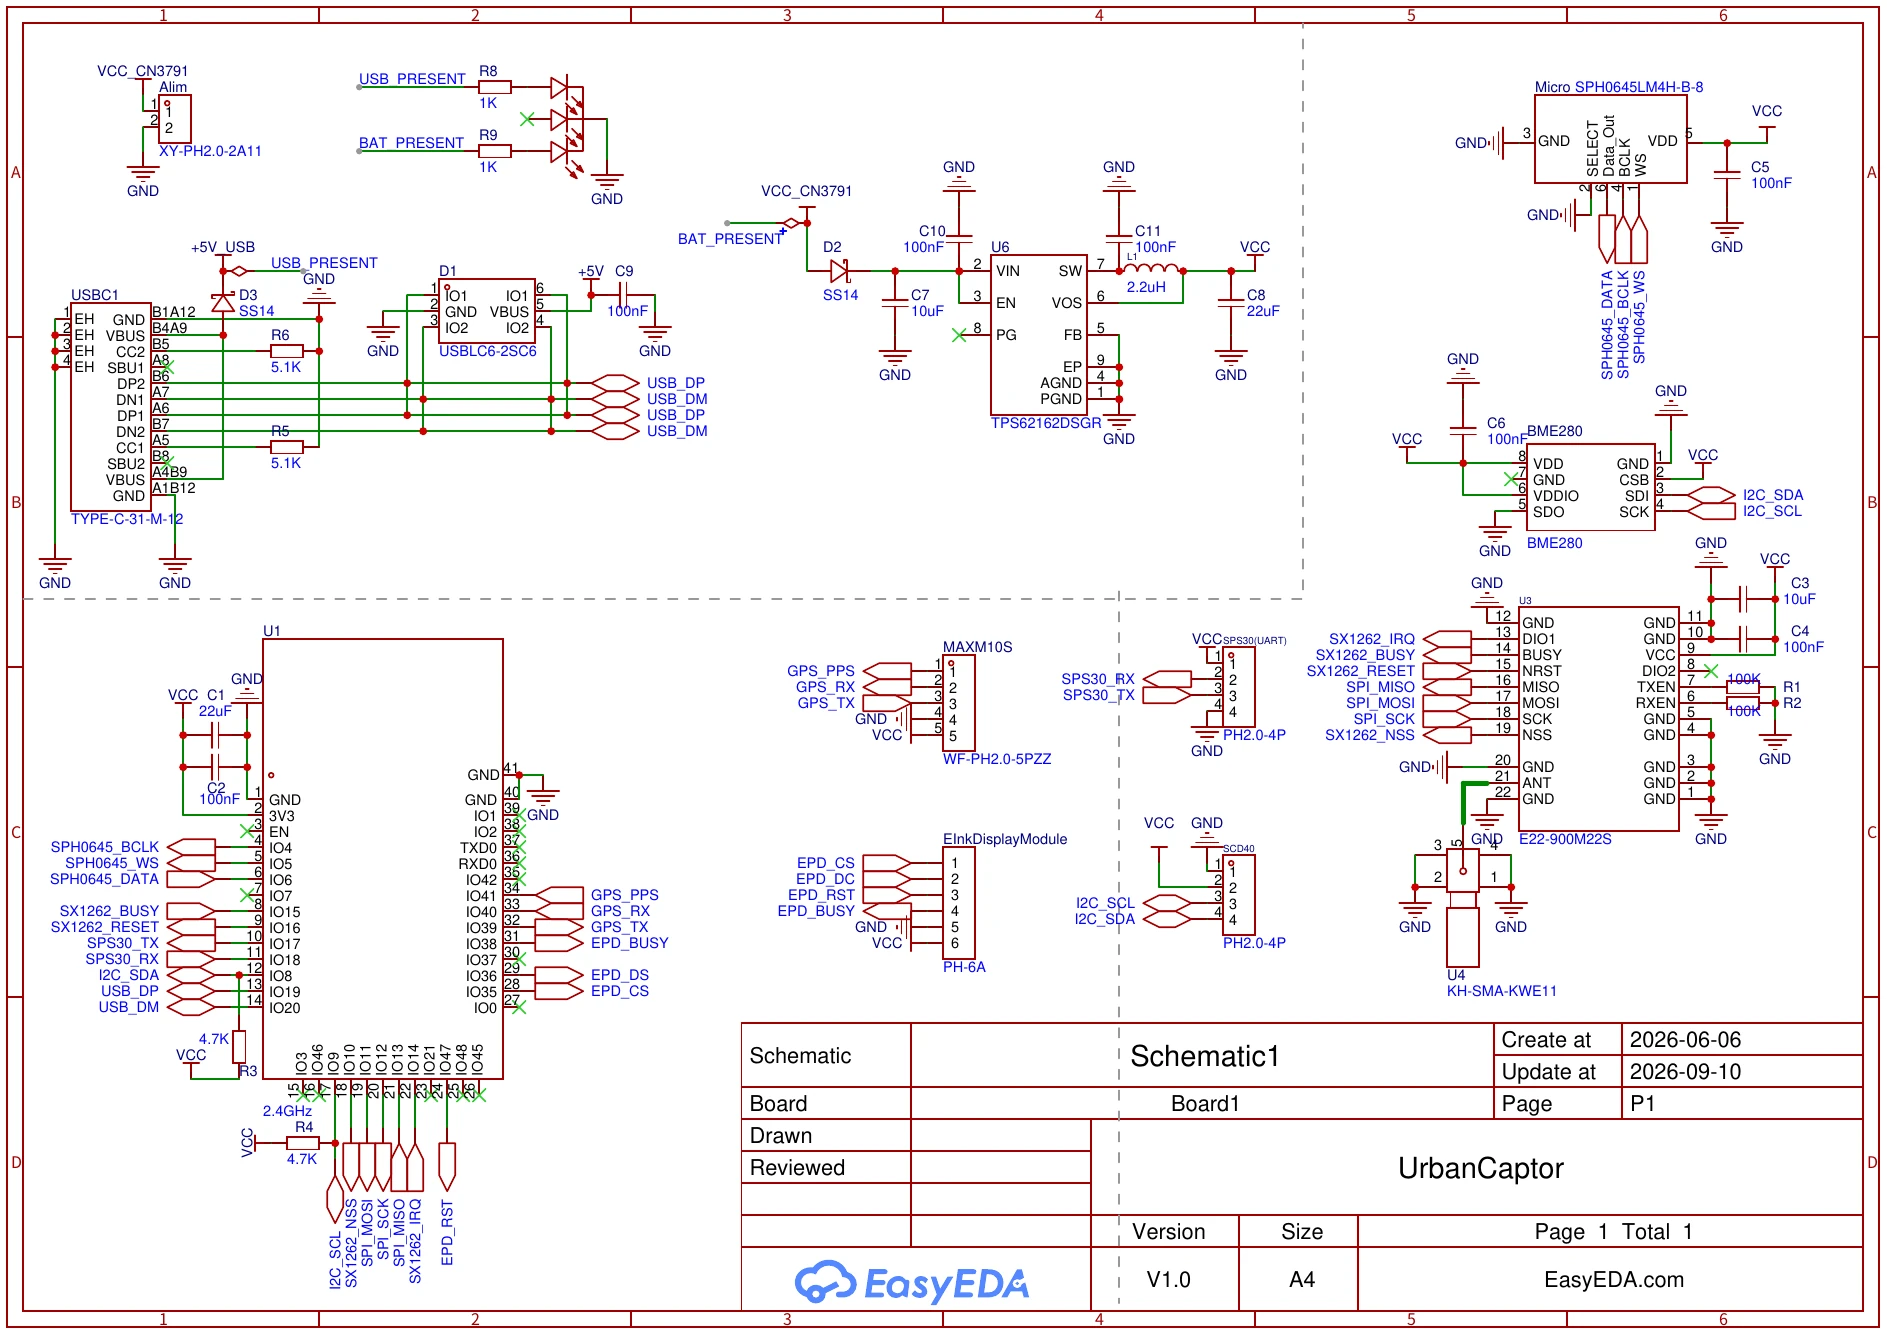Screen dimensions: 1887x1335
Task: Select the D2 SS14 diode symbol
Action: pyautogui.click(x=839, y=271)
